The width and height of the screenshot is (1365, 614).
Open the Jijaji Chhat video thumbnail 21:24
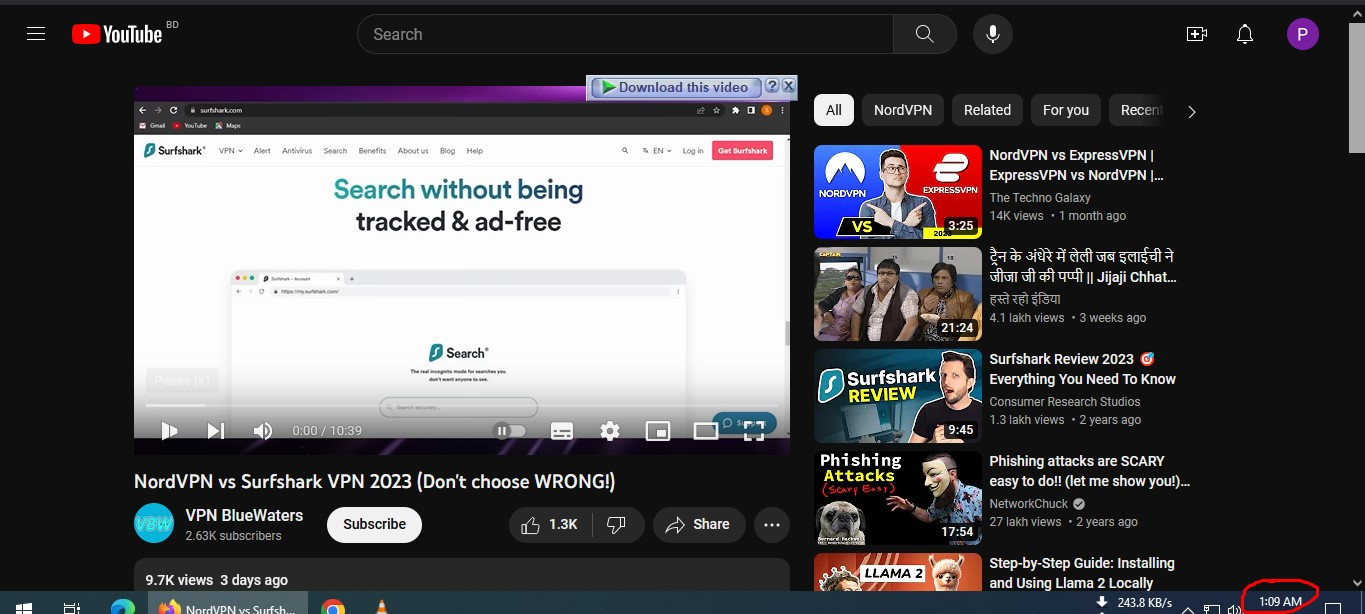tap(898, 295)
